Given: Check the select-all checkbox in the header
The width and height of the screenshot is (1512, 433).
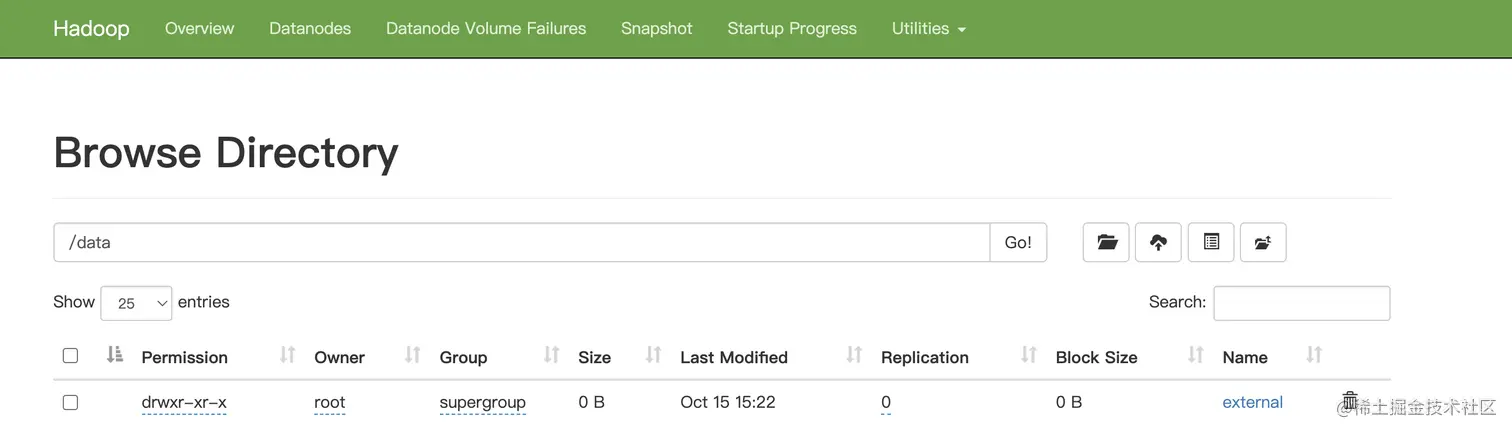Looking at the screenshot, I should pyautogui.click(x=70, y=356).
